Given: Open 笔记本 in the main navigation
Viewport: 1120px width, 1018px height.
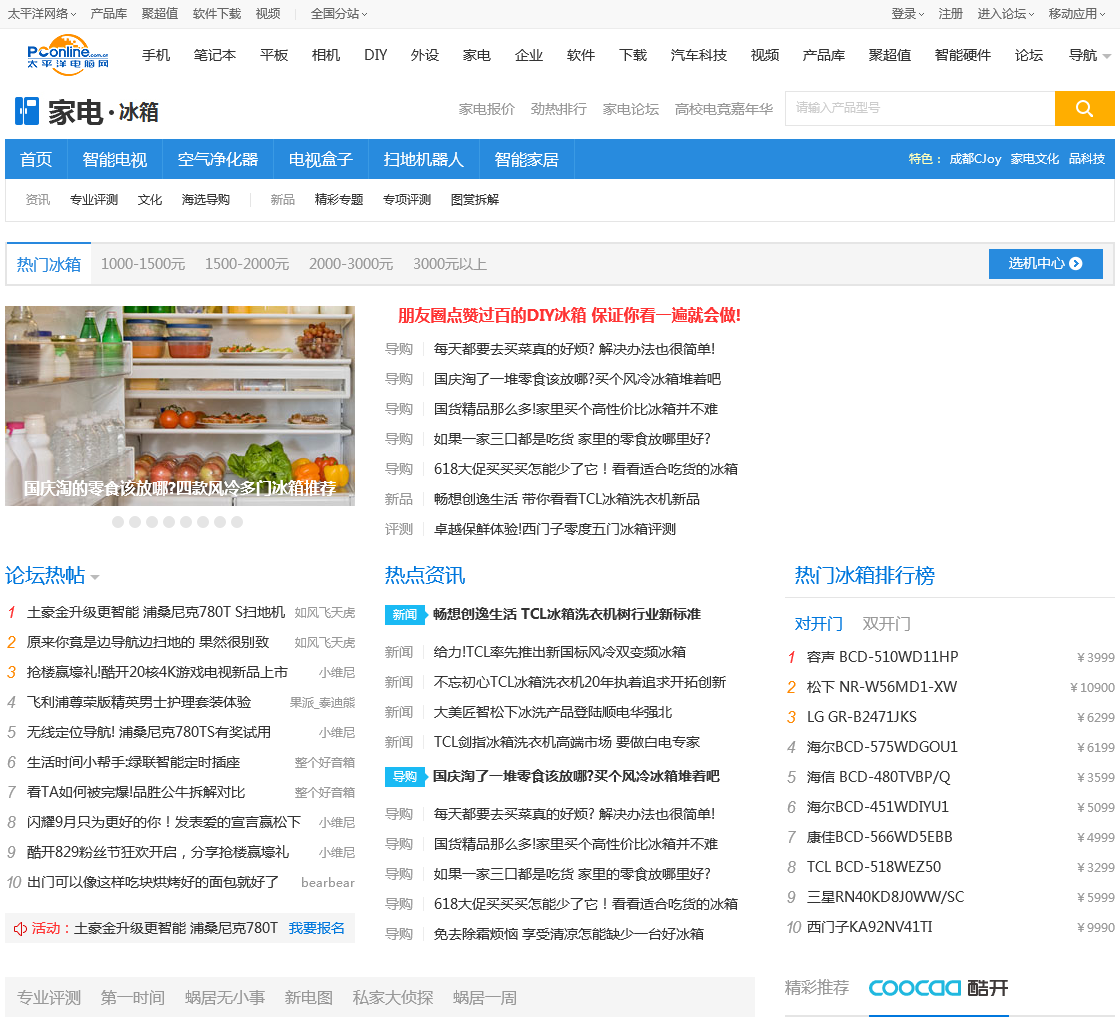Looking at the screenshot, I should coord(214,55).
